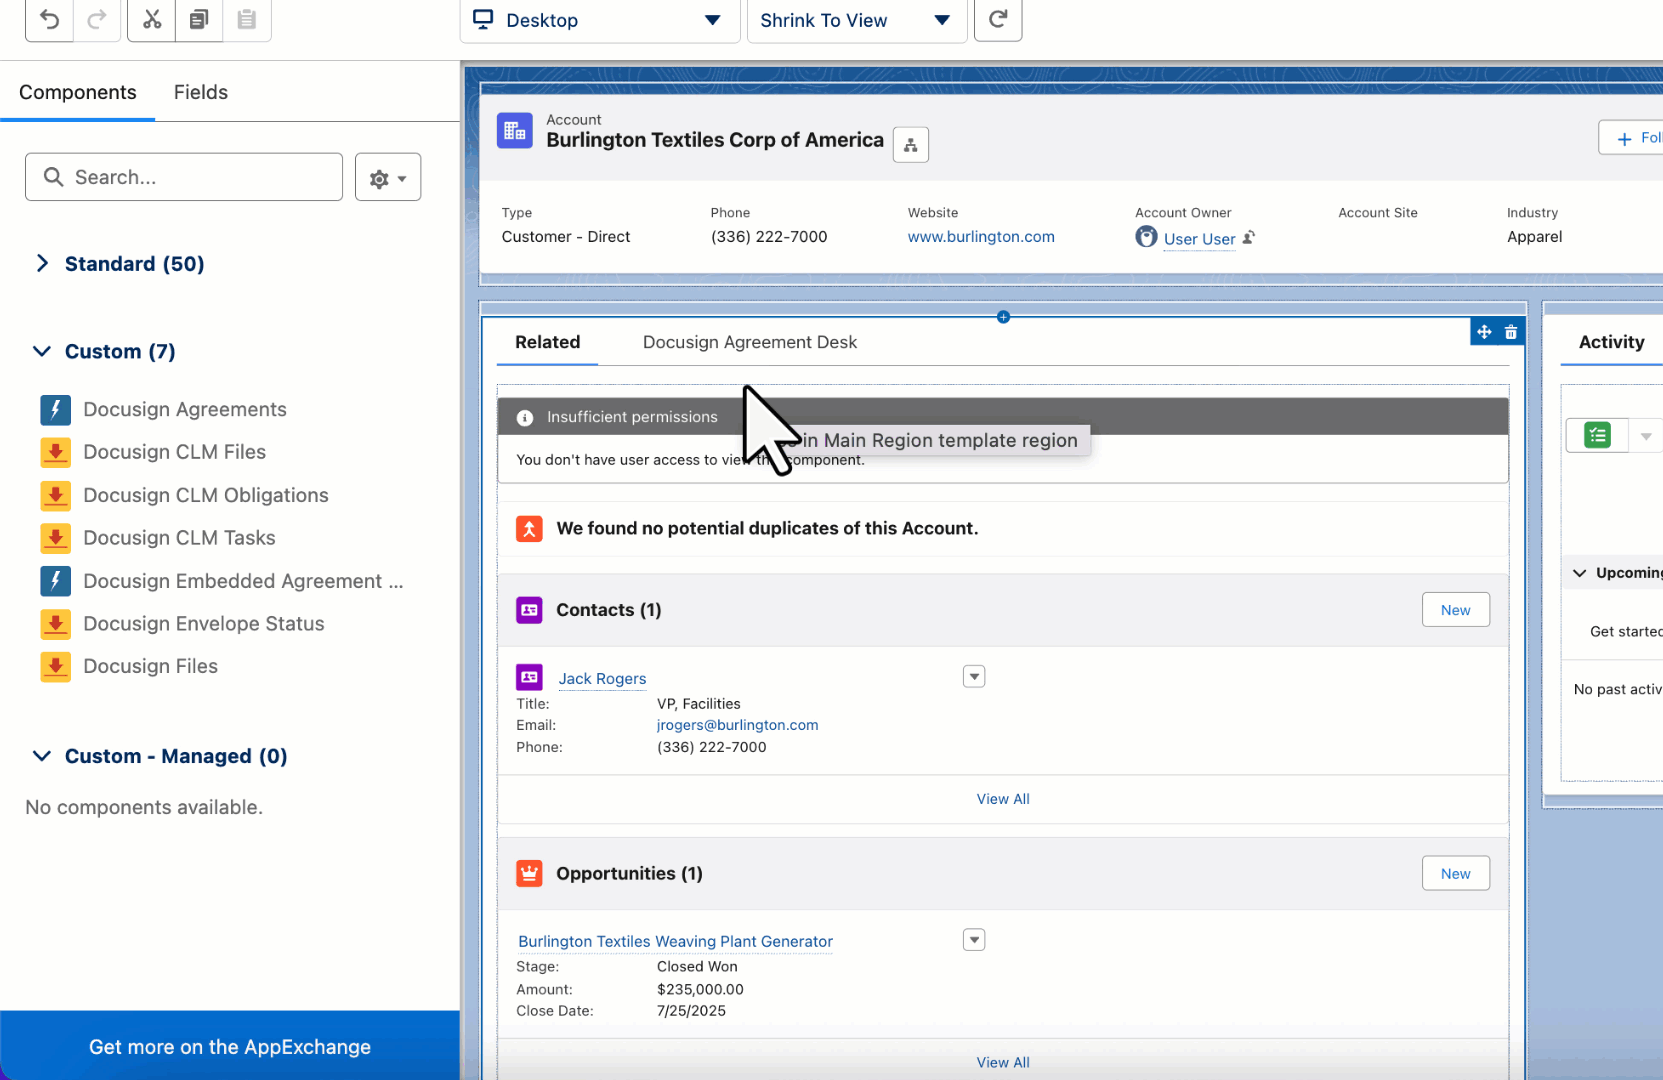The image size is (1663, 1080).
Task: Click the component search field
Action: click(x=183, y=176)
